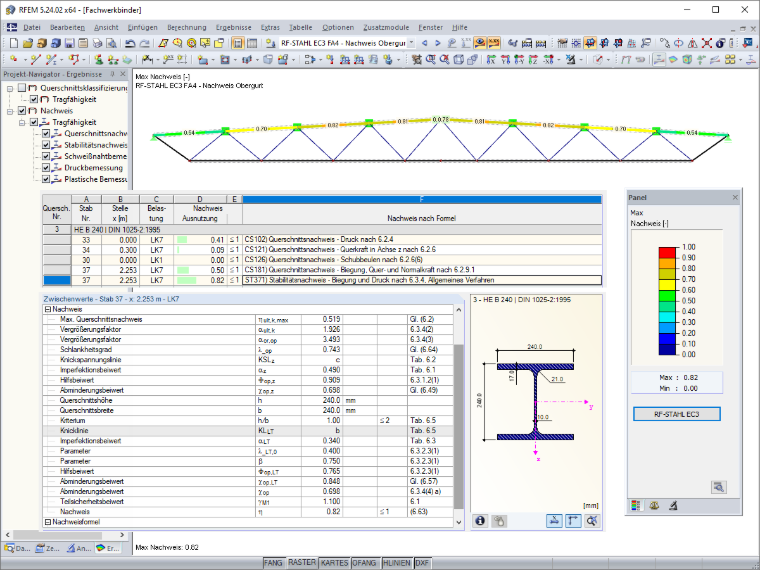
Task: Click the zoom icon in the Panel
Action: (719, 487)
